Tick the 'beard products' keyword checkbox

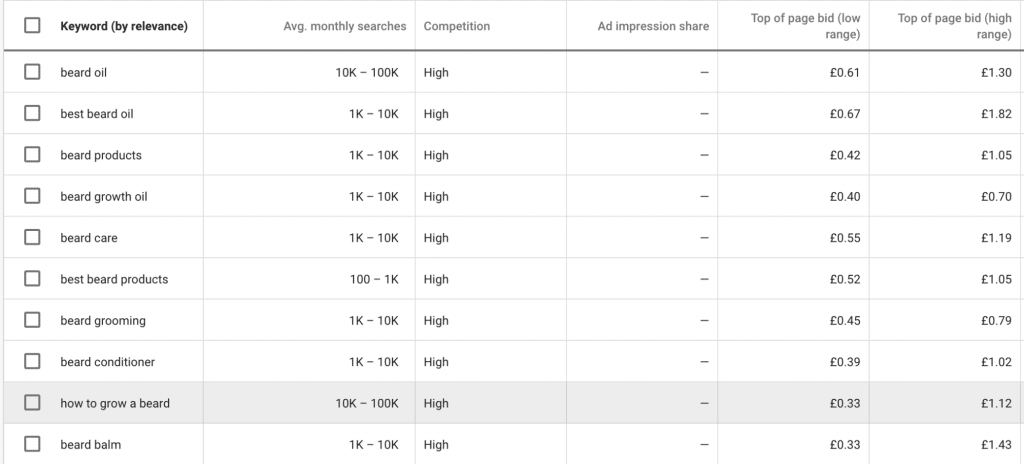[32, 155]
